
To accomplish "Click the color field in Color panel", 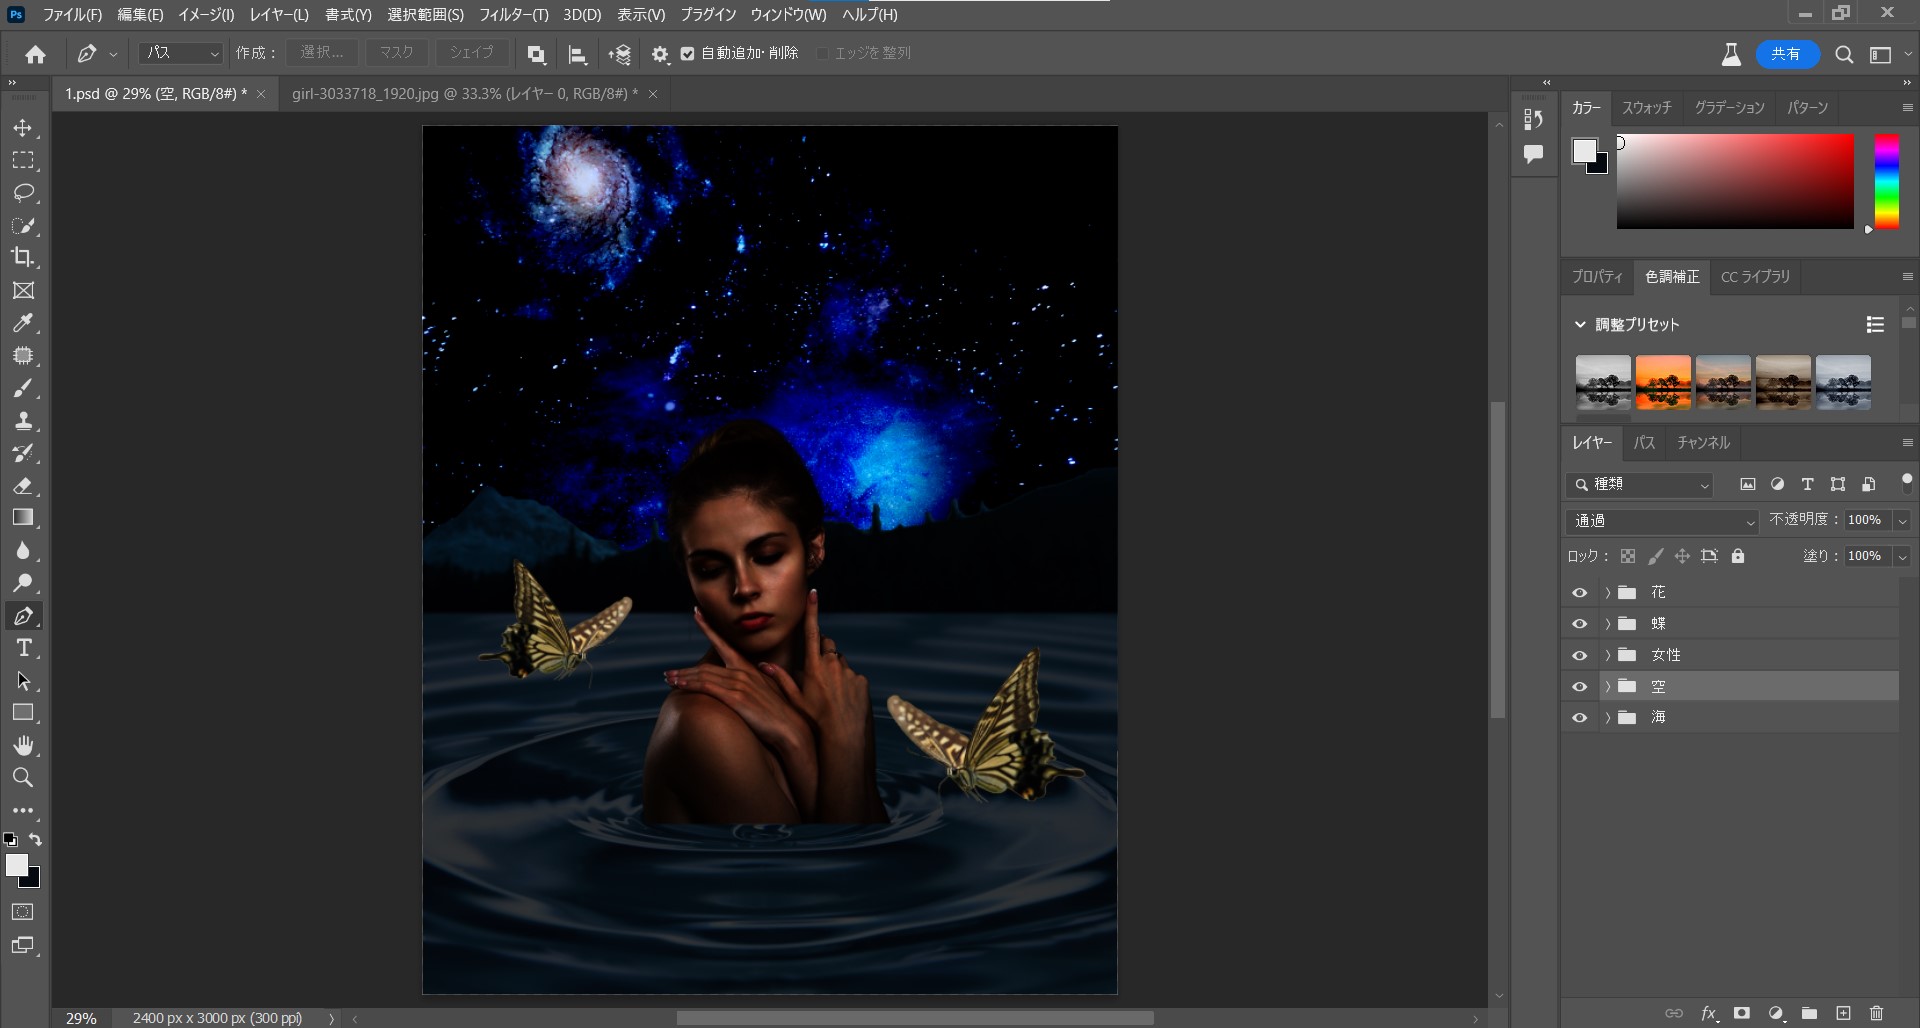I will click(1735, 182).
